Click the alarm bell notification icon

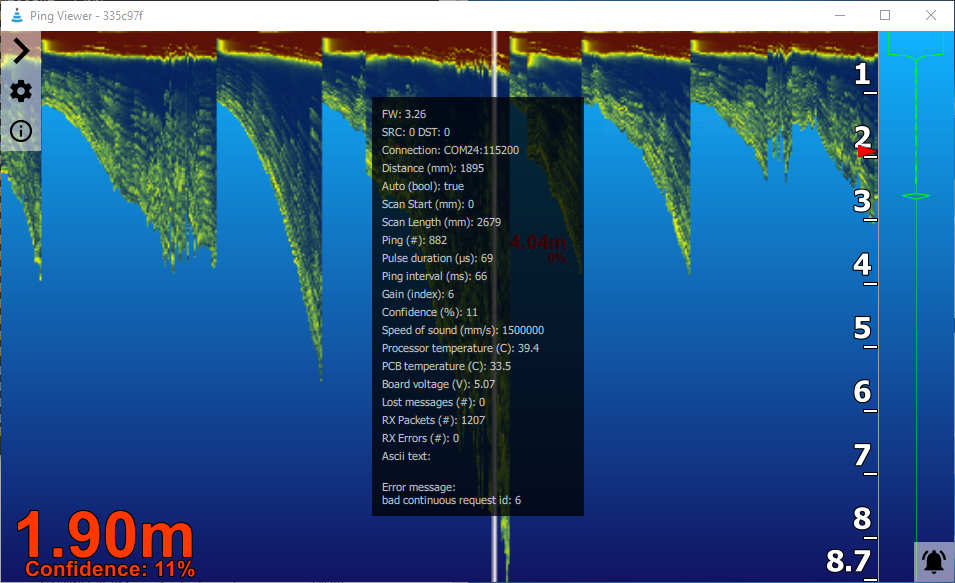coord(934,561)
